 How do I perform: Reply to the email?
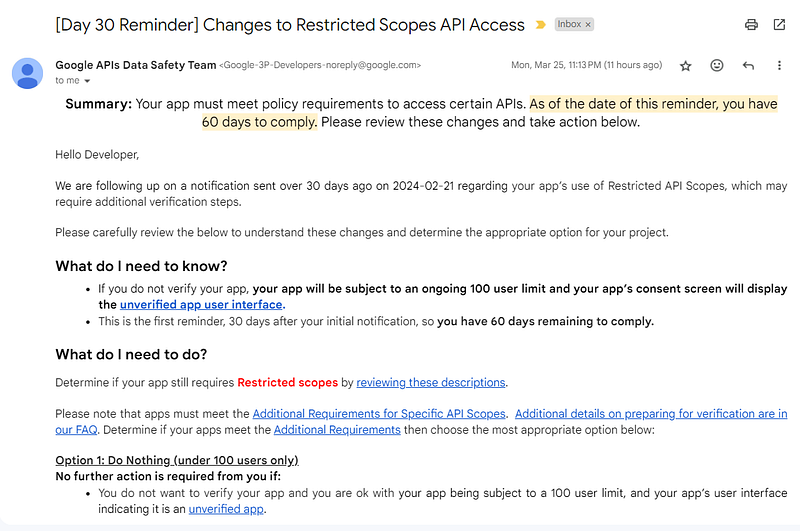[748, 66]
